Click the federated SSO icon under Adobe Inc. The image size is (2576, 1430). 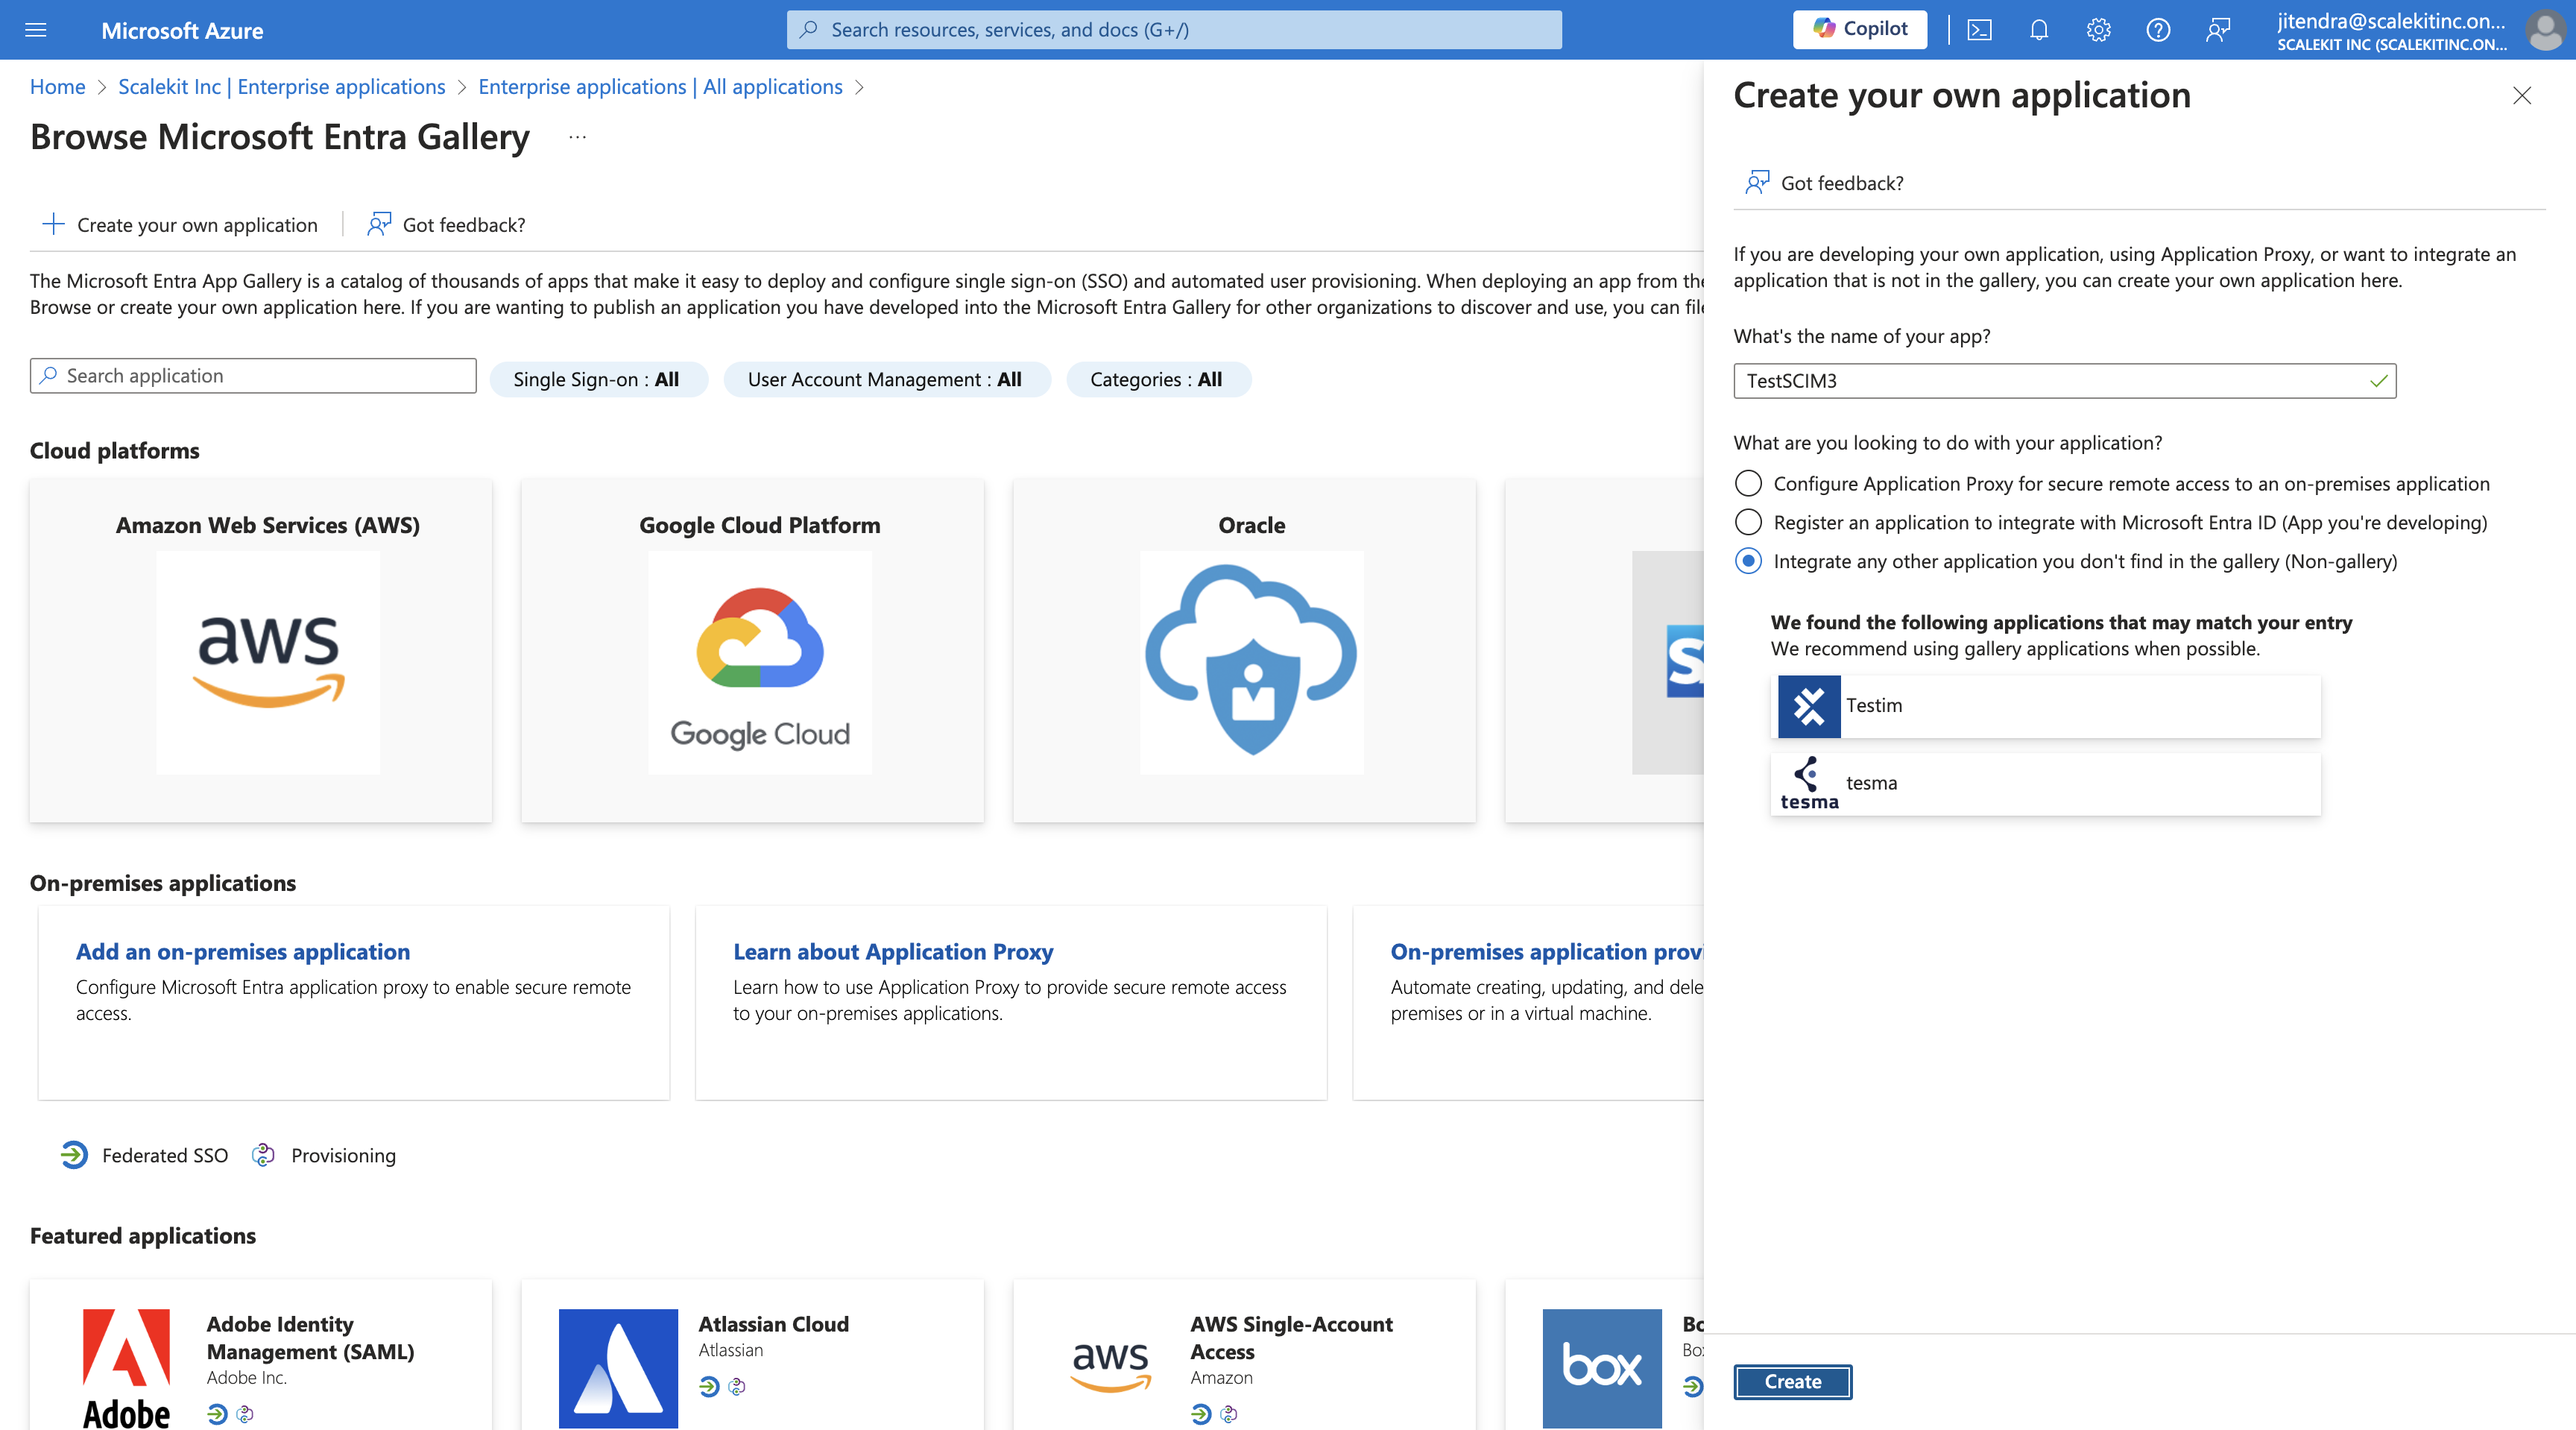(217, 1414)
